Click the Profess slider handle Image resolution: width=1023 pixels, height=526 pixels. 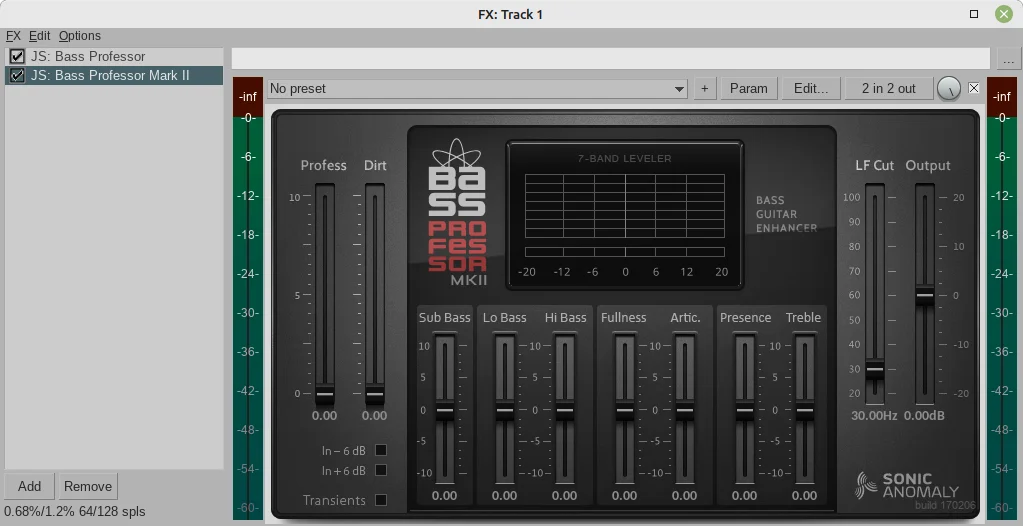[324, 394]
